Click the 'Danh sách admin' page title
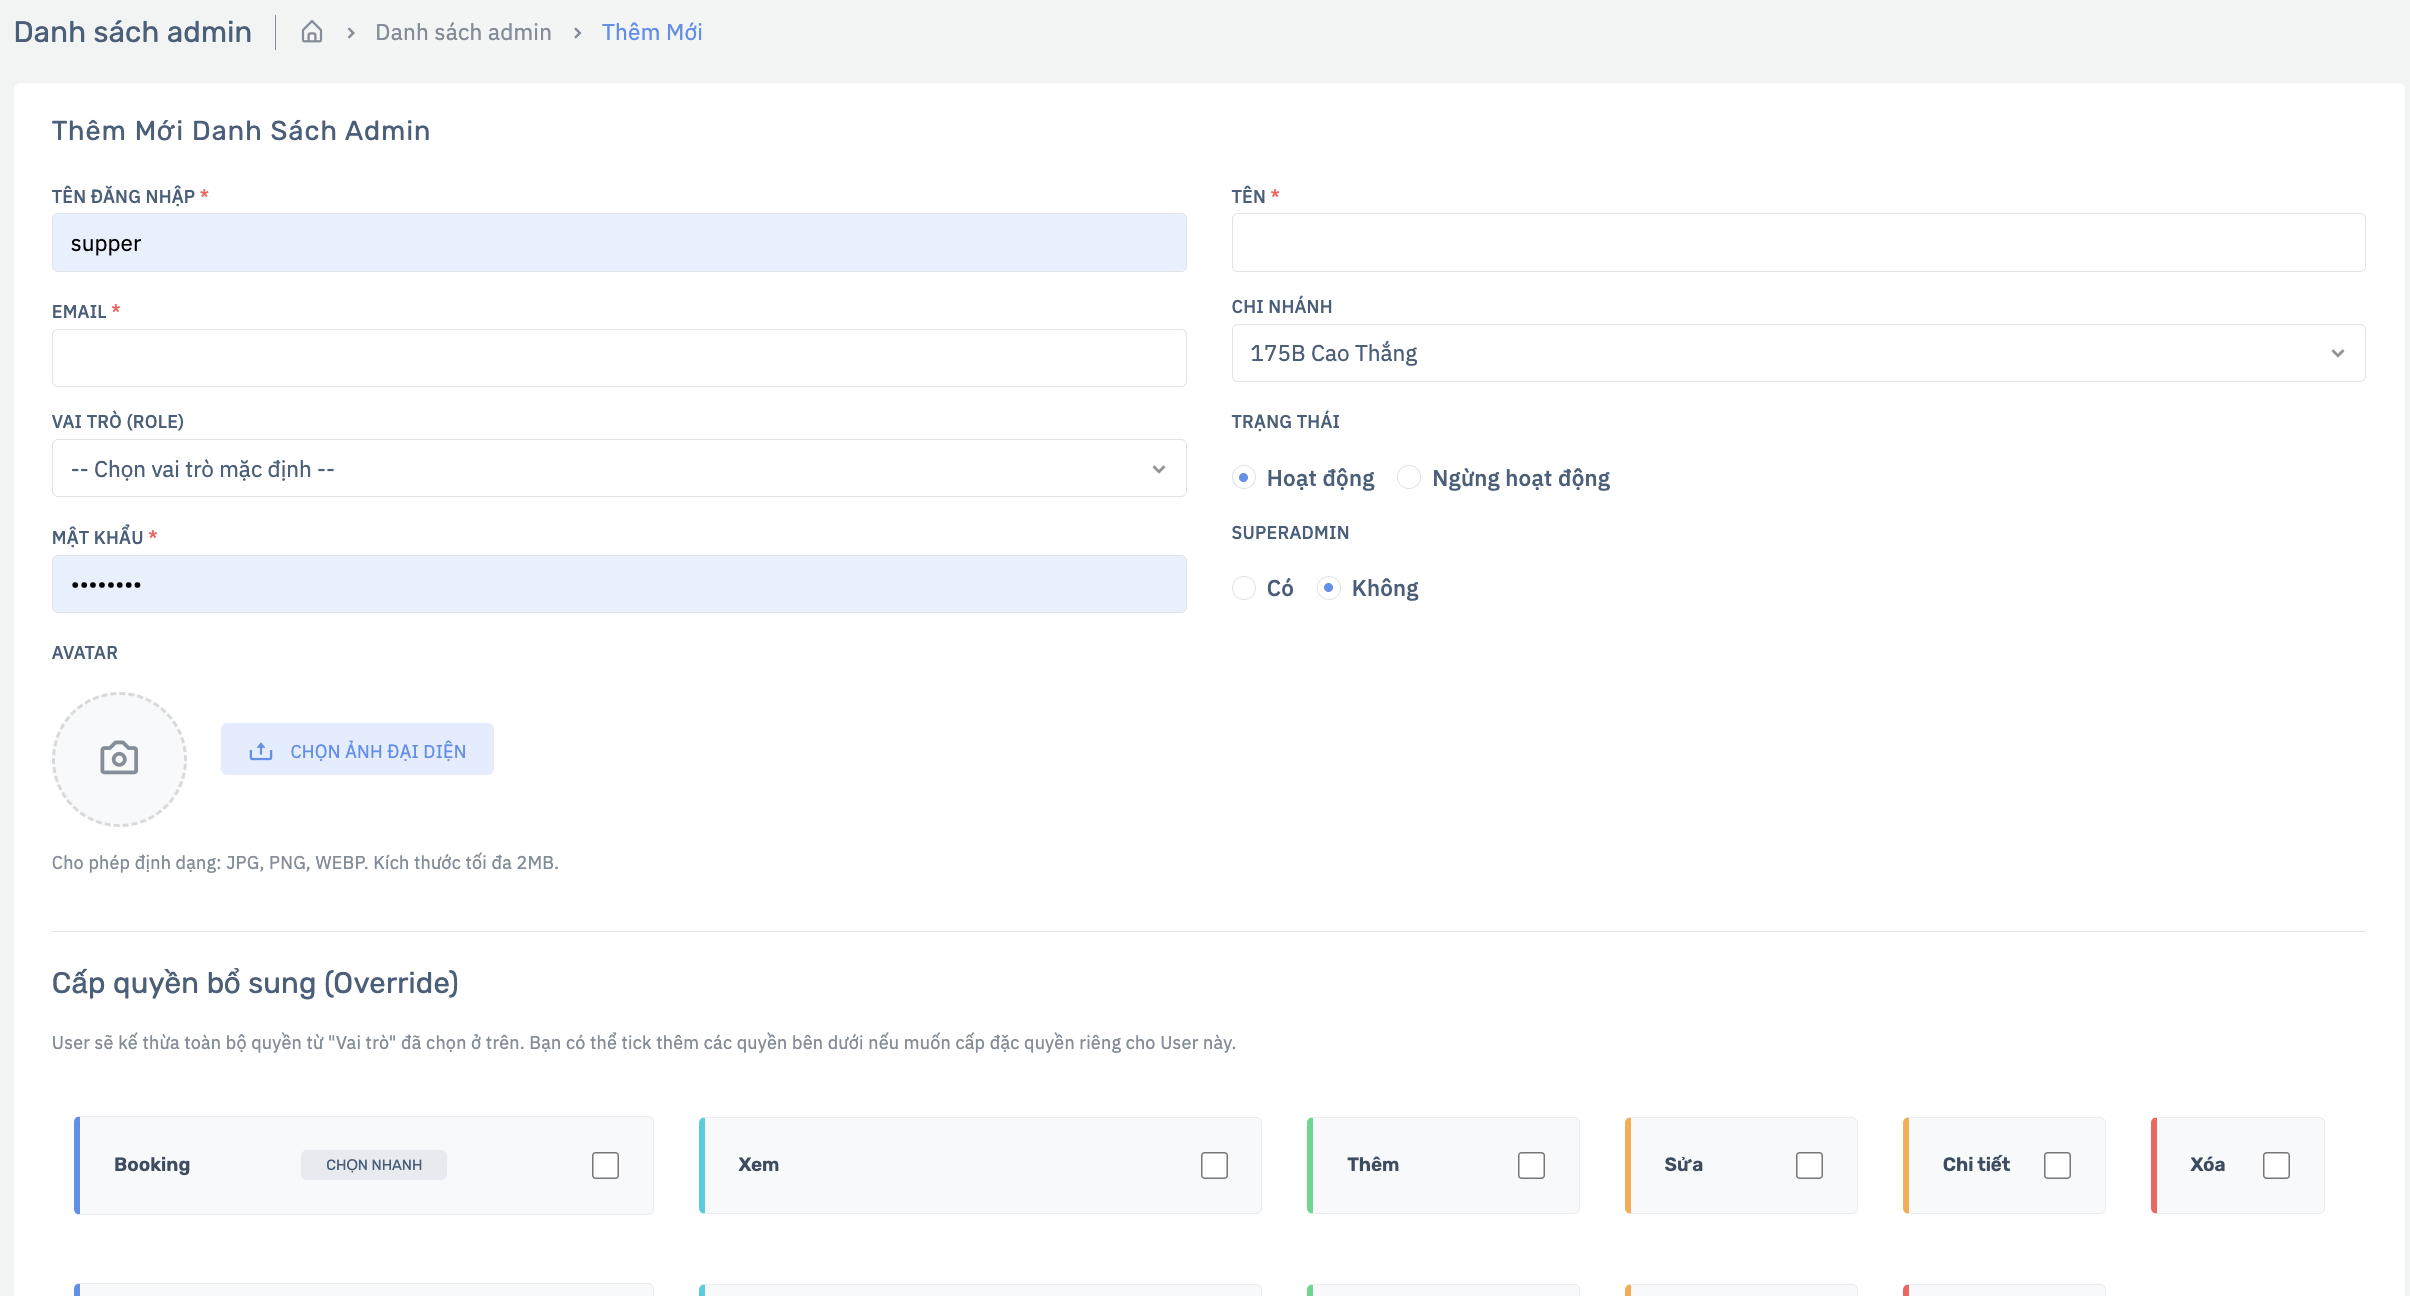The width and height of the screenshot is (2410, 1296). tap(133, 32)
